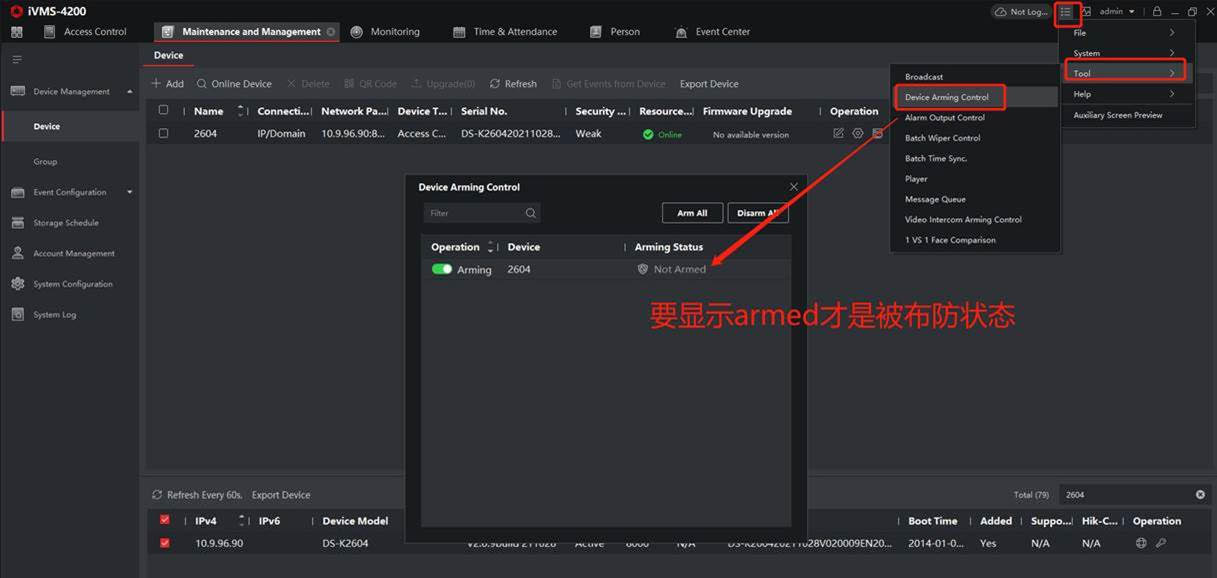Expand the Event Configuration section
The height and width of the screenshot is (578, 1217).
[129, 192]
